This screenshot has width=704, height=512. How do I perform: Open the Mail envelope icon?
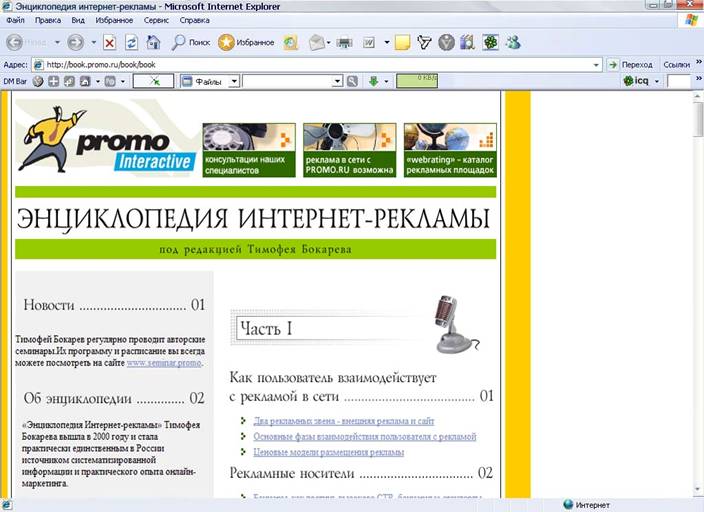click(x=317, y=43)
